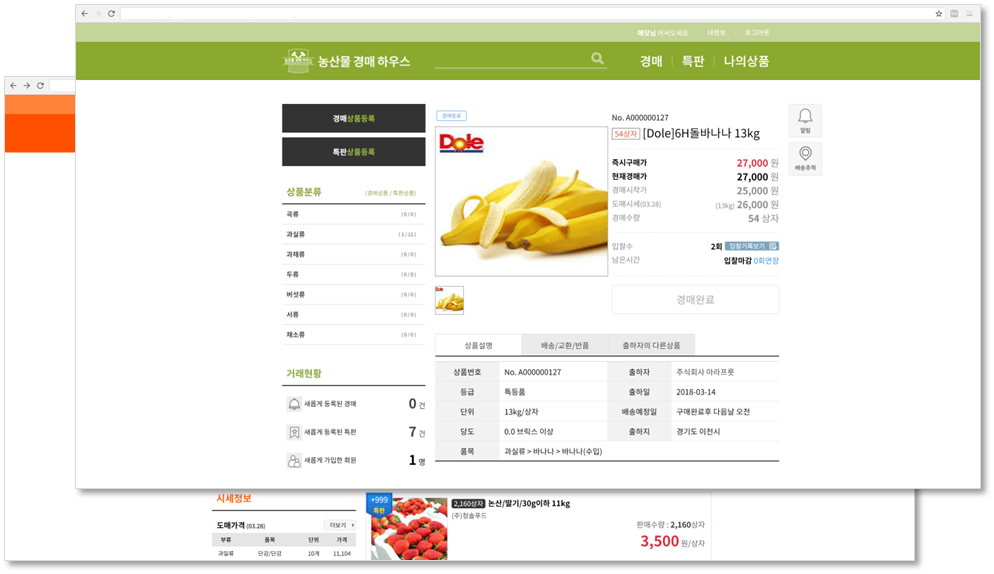Reload the rear browser window

40,85
